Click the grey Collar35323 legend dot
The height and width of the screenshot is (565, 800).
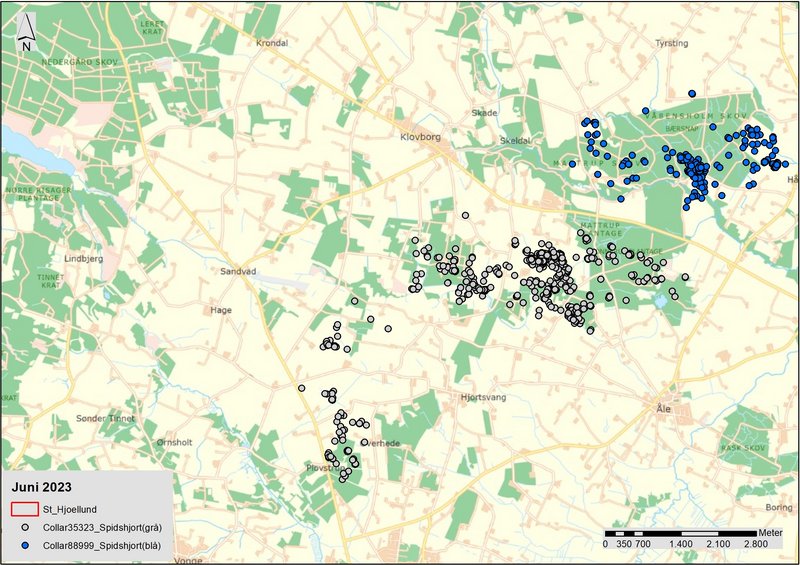[x=24, y=526]
